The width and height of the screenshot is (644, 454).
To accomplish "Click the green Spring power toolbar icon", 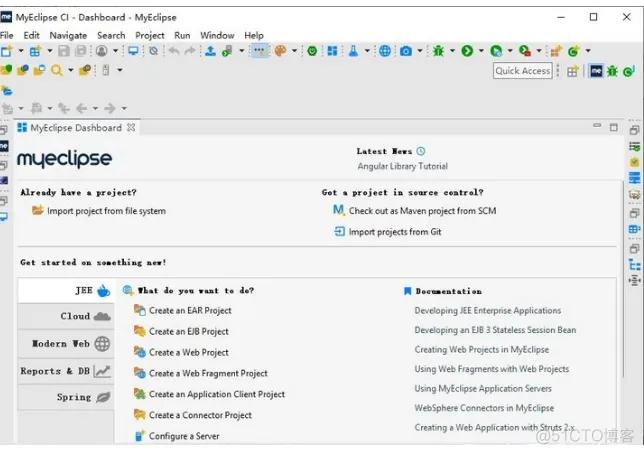I will [312, 51].
